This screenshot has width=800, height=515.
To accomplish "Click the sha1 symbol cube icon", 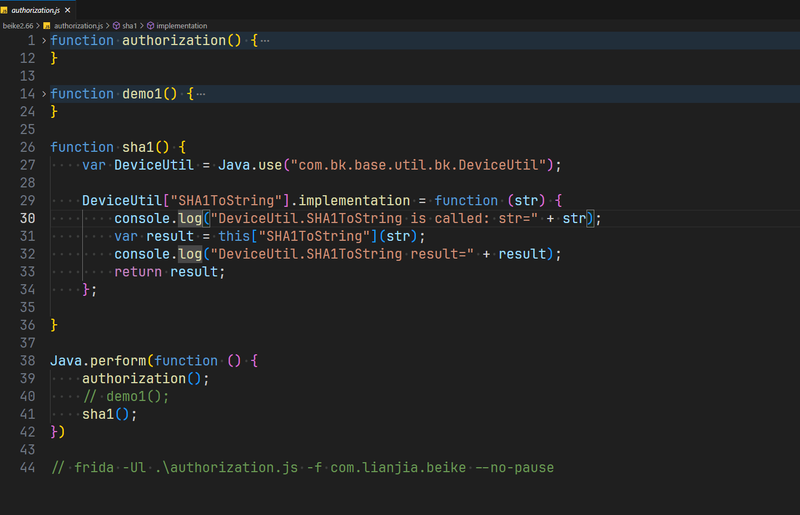I will pyautogui.click(x=116, y=26).
